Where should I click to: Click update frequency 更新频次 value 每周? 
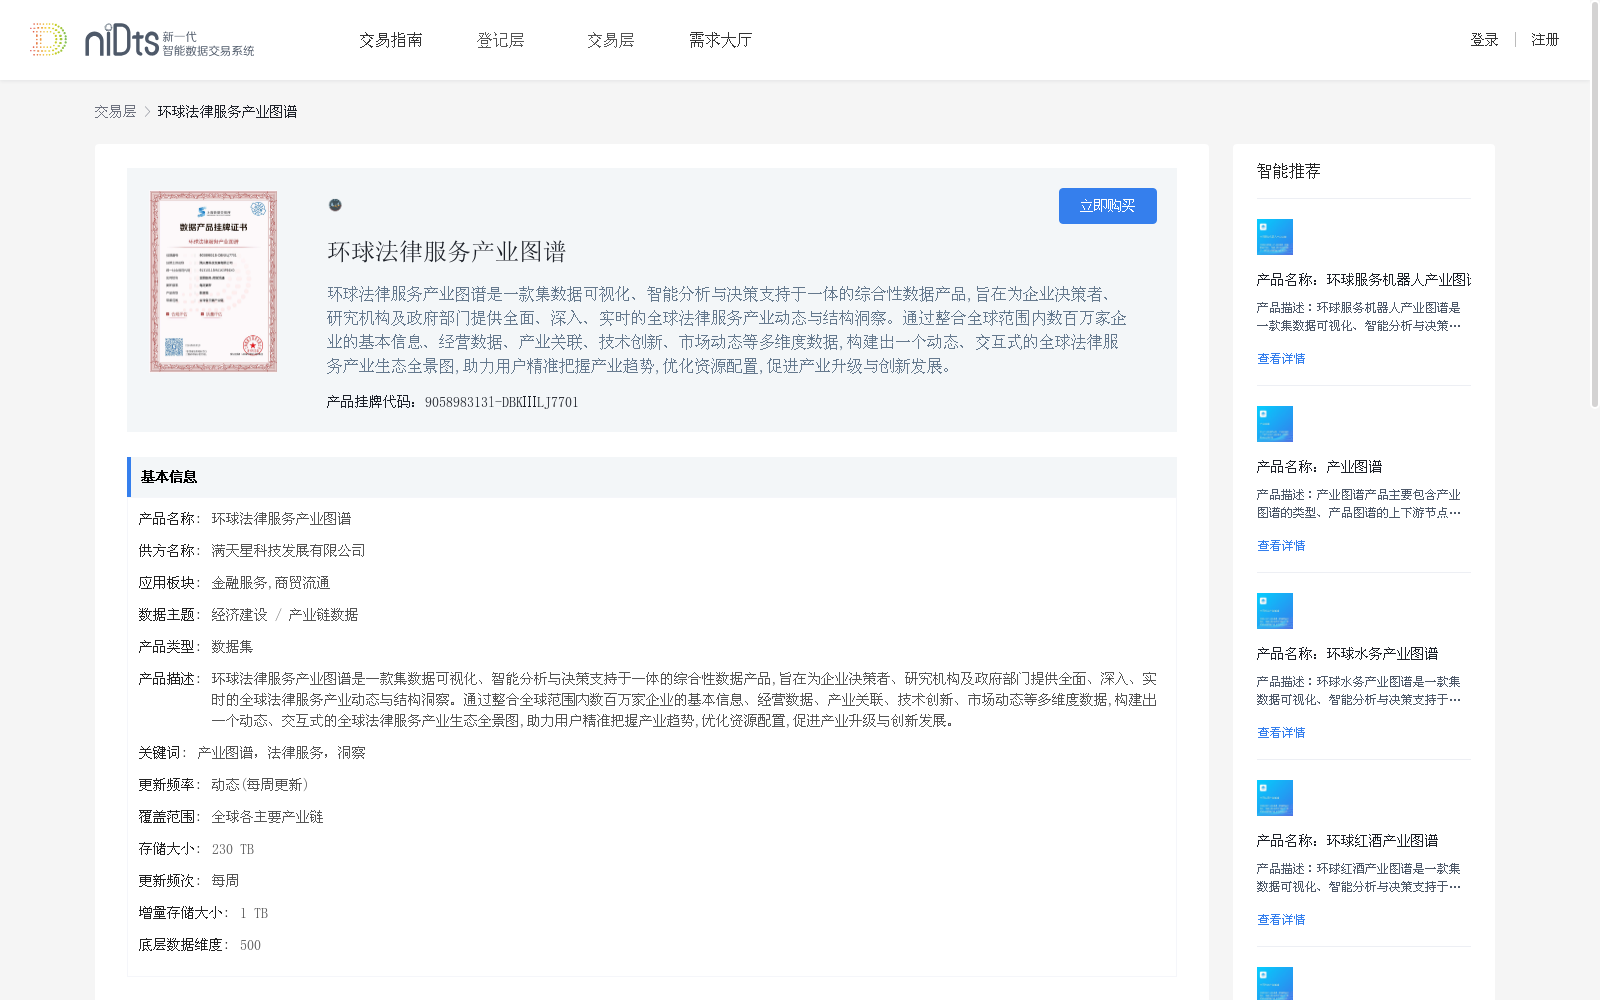click(x=225, y=881)
